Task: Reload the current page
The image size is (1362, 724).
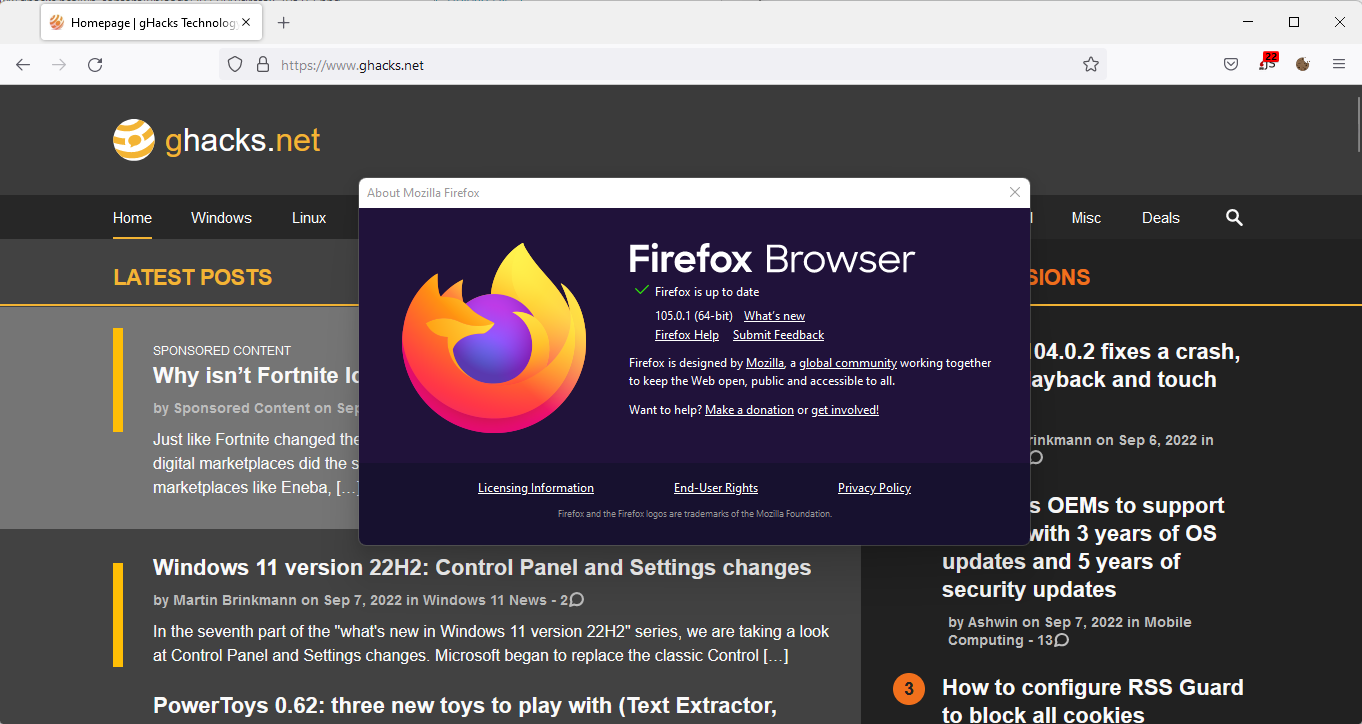Action: (95, 65)
